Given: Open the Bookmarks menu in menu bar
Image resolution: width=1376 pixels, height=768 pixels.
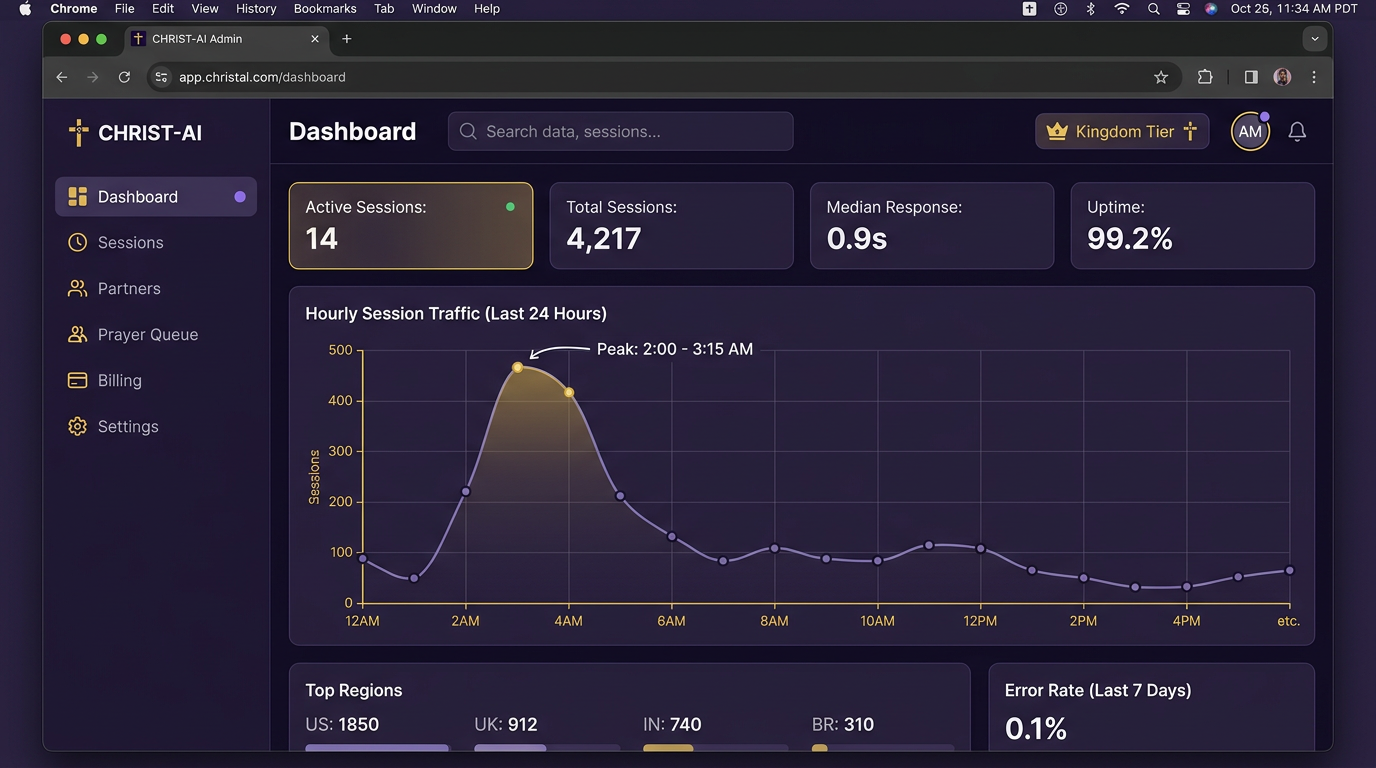Looking at the screenshot, I should (x=325, y=8).
